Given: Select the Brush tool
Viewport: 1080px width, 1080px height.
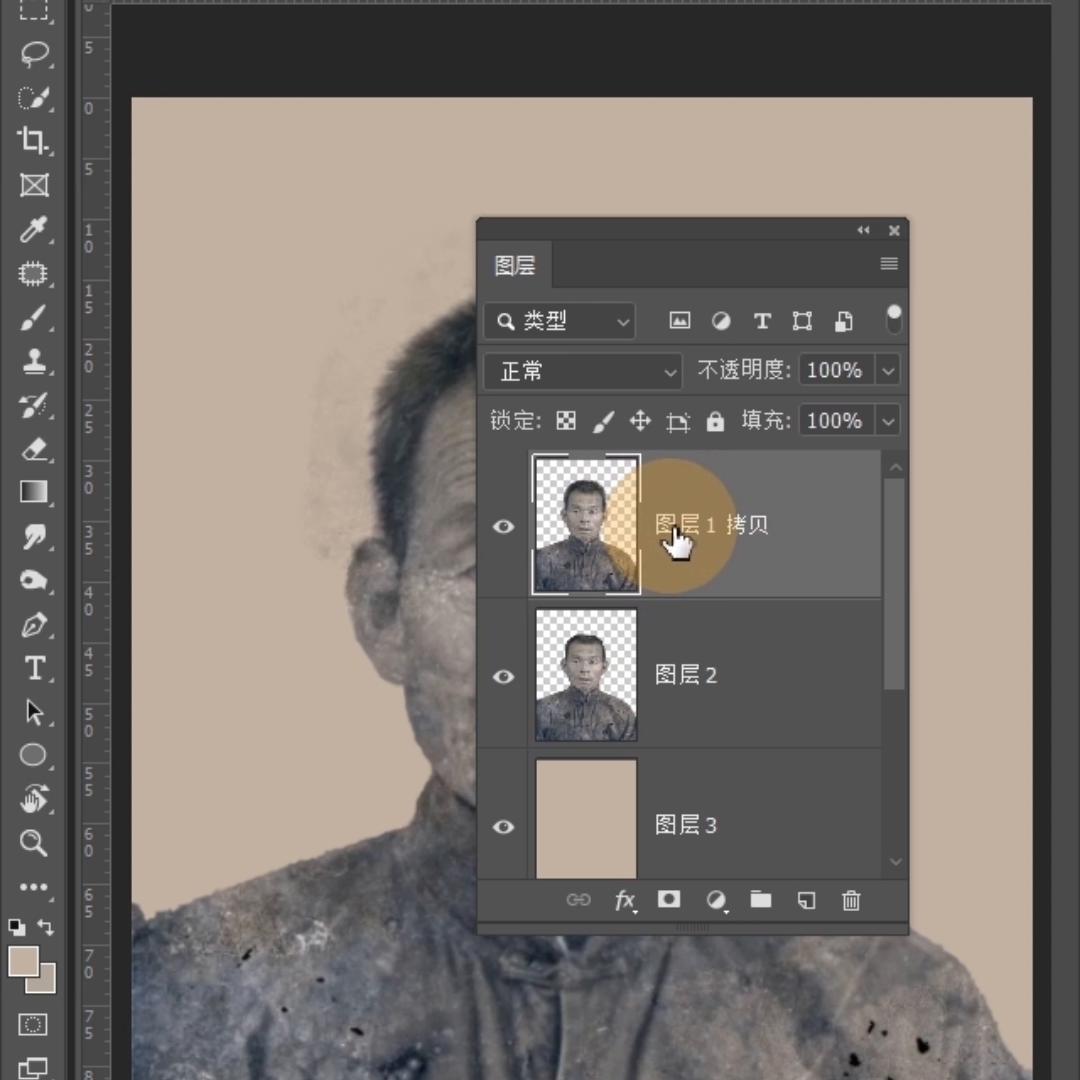Looking at the screenshot, I should (34, 317).
